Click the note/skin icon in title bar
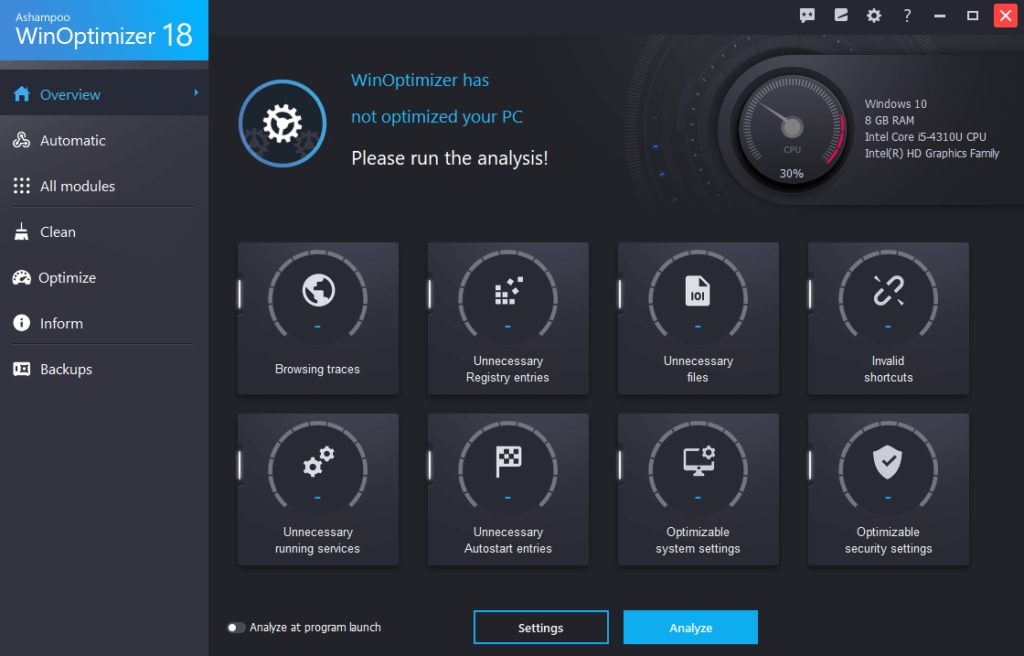The width and height of the screenshot is (1024, 656). click(841, 15)
